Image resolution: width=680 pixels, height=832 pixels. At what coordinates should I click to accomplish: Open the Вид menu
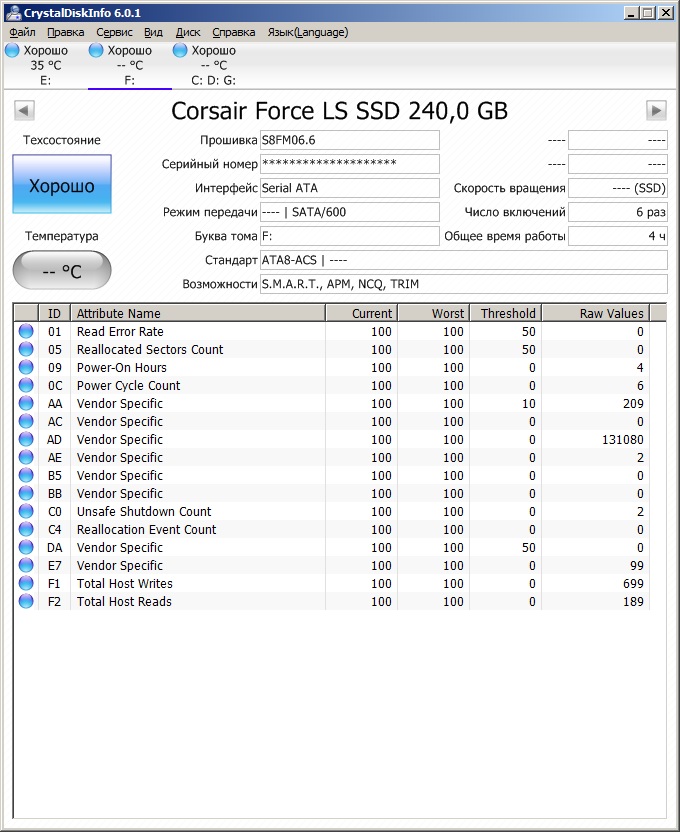tap(153, 32)
